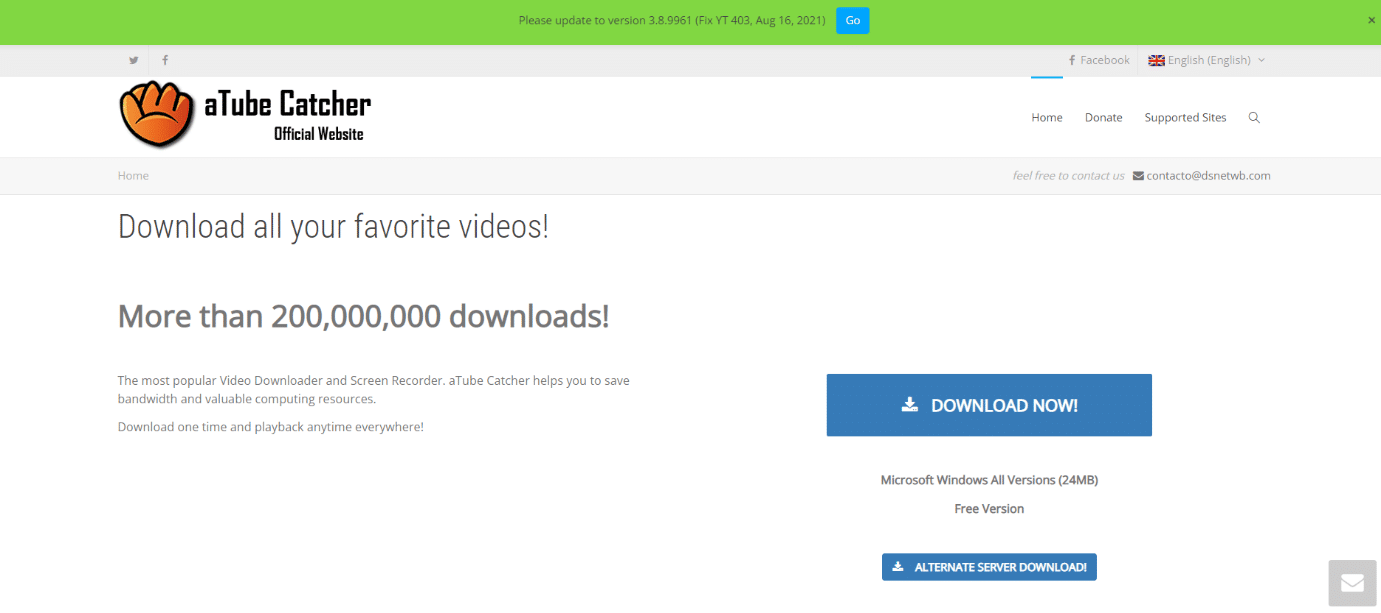Screen dimensions: 1381x613
Task: Expand the English (English) language dropdown
Action: pos(1207,60)
